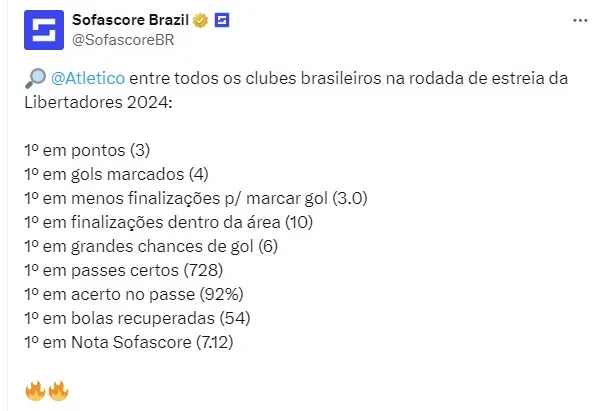
Task: Select the line "1º em pontos (3)"
Action: (87, 150)
